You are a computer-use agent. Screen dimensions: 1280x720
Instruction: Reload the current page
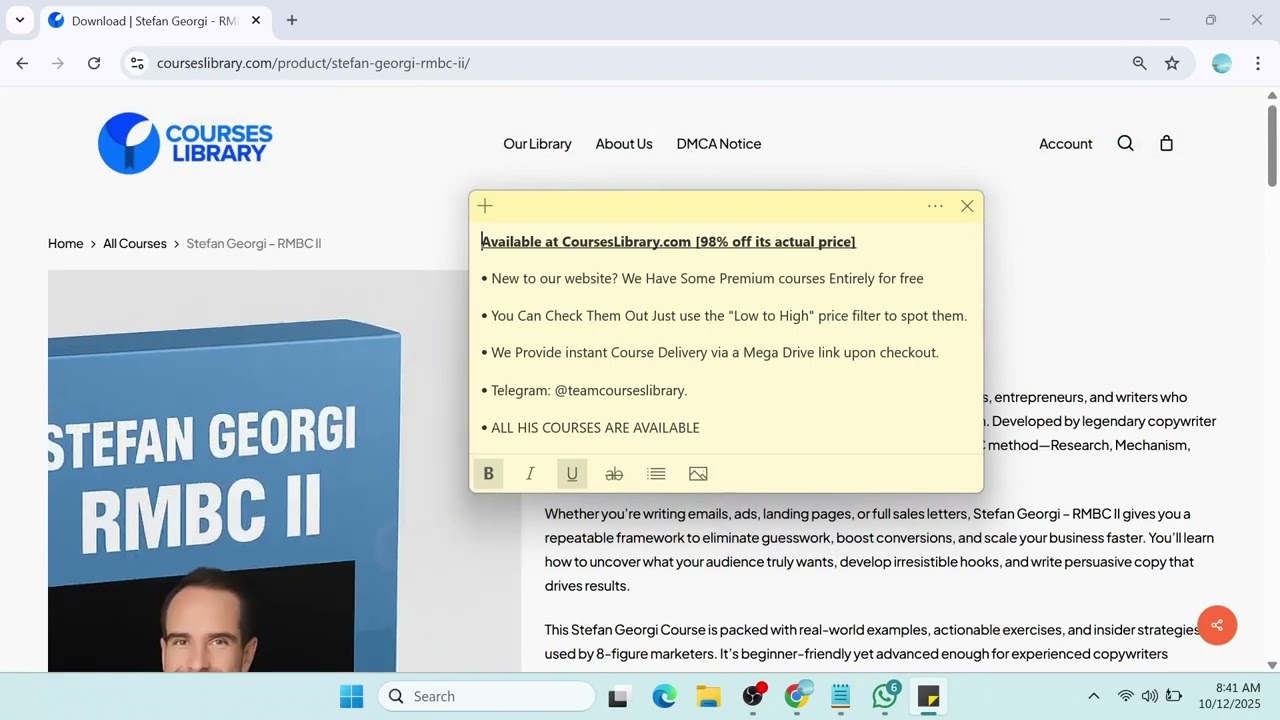click(x=94, y=63)
